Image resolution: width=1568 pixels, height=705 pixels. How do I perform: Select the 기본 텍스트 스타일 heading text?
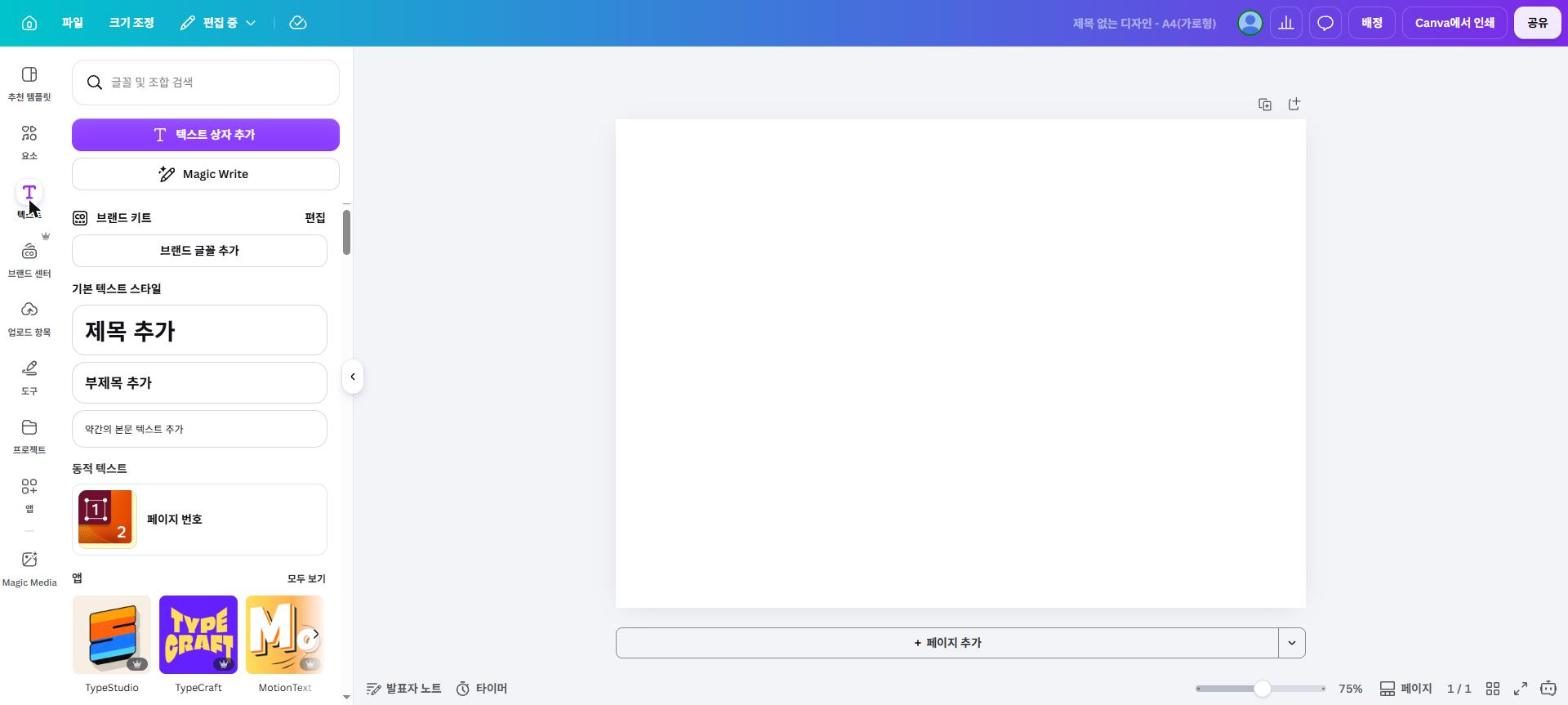click(x=116, y=289)
